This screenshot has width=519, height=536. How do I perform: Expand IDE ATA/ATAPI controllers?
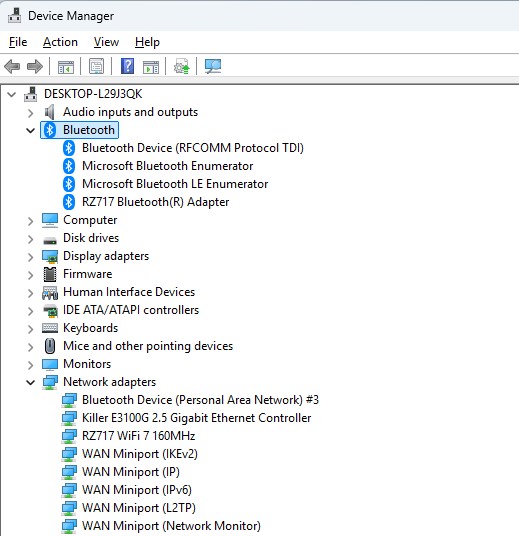click(31, 311)
